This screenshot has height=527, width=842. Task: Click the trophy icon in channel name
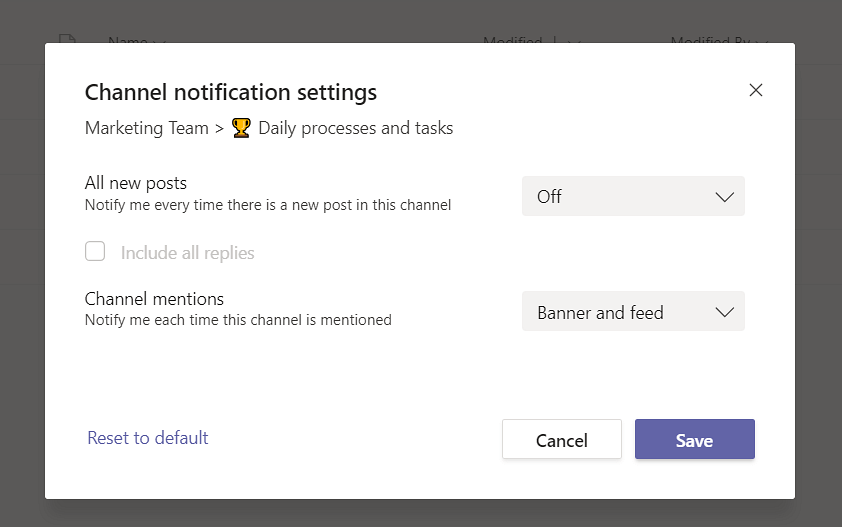point(240,128)
